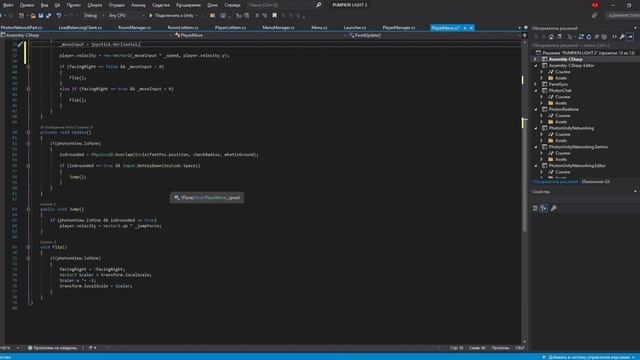Collapse the 'if (facingRight == false' block toggle

(x=28, y=67)
